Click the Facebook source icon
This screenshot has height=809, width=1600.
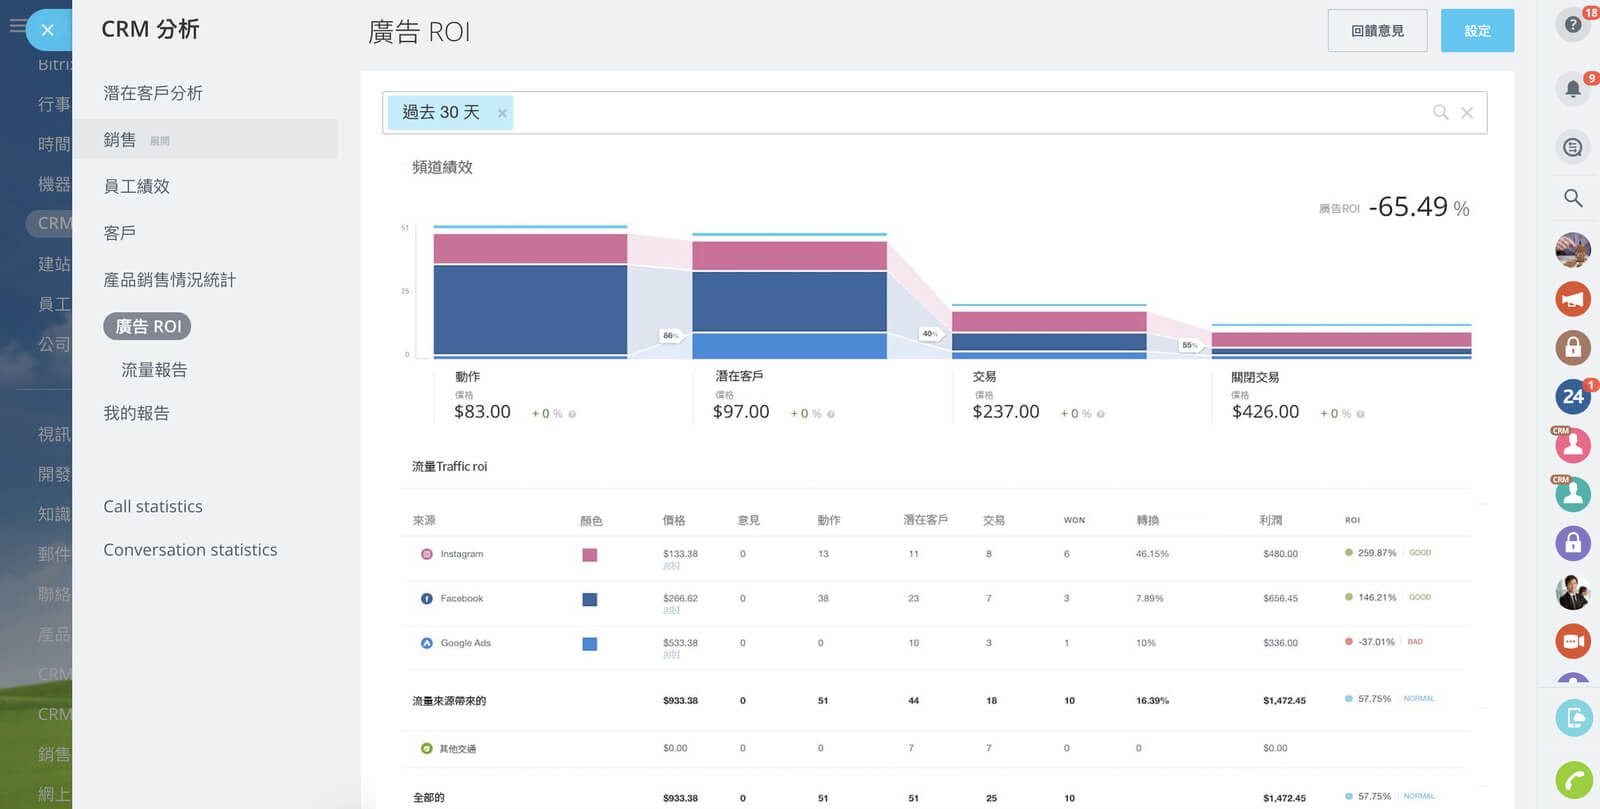point(427,599)
